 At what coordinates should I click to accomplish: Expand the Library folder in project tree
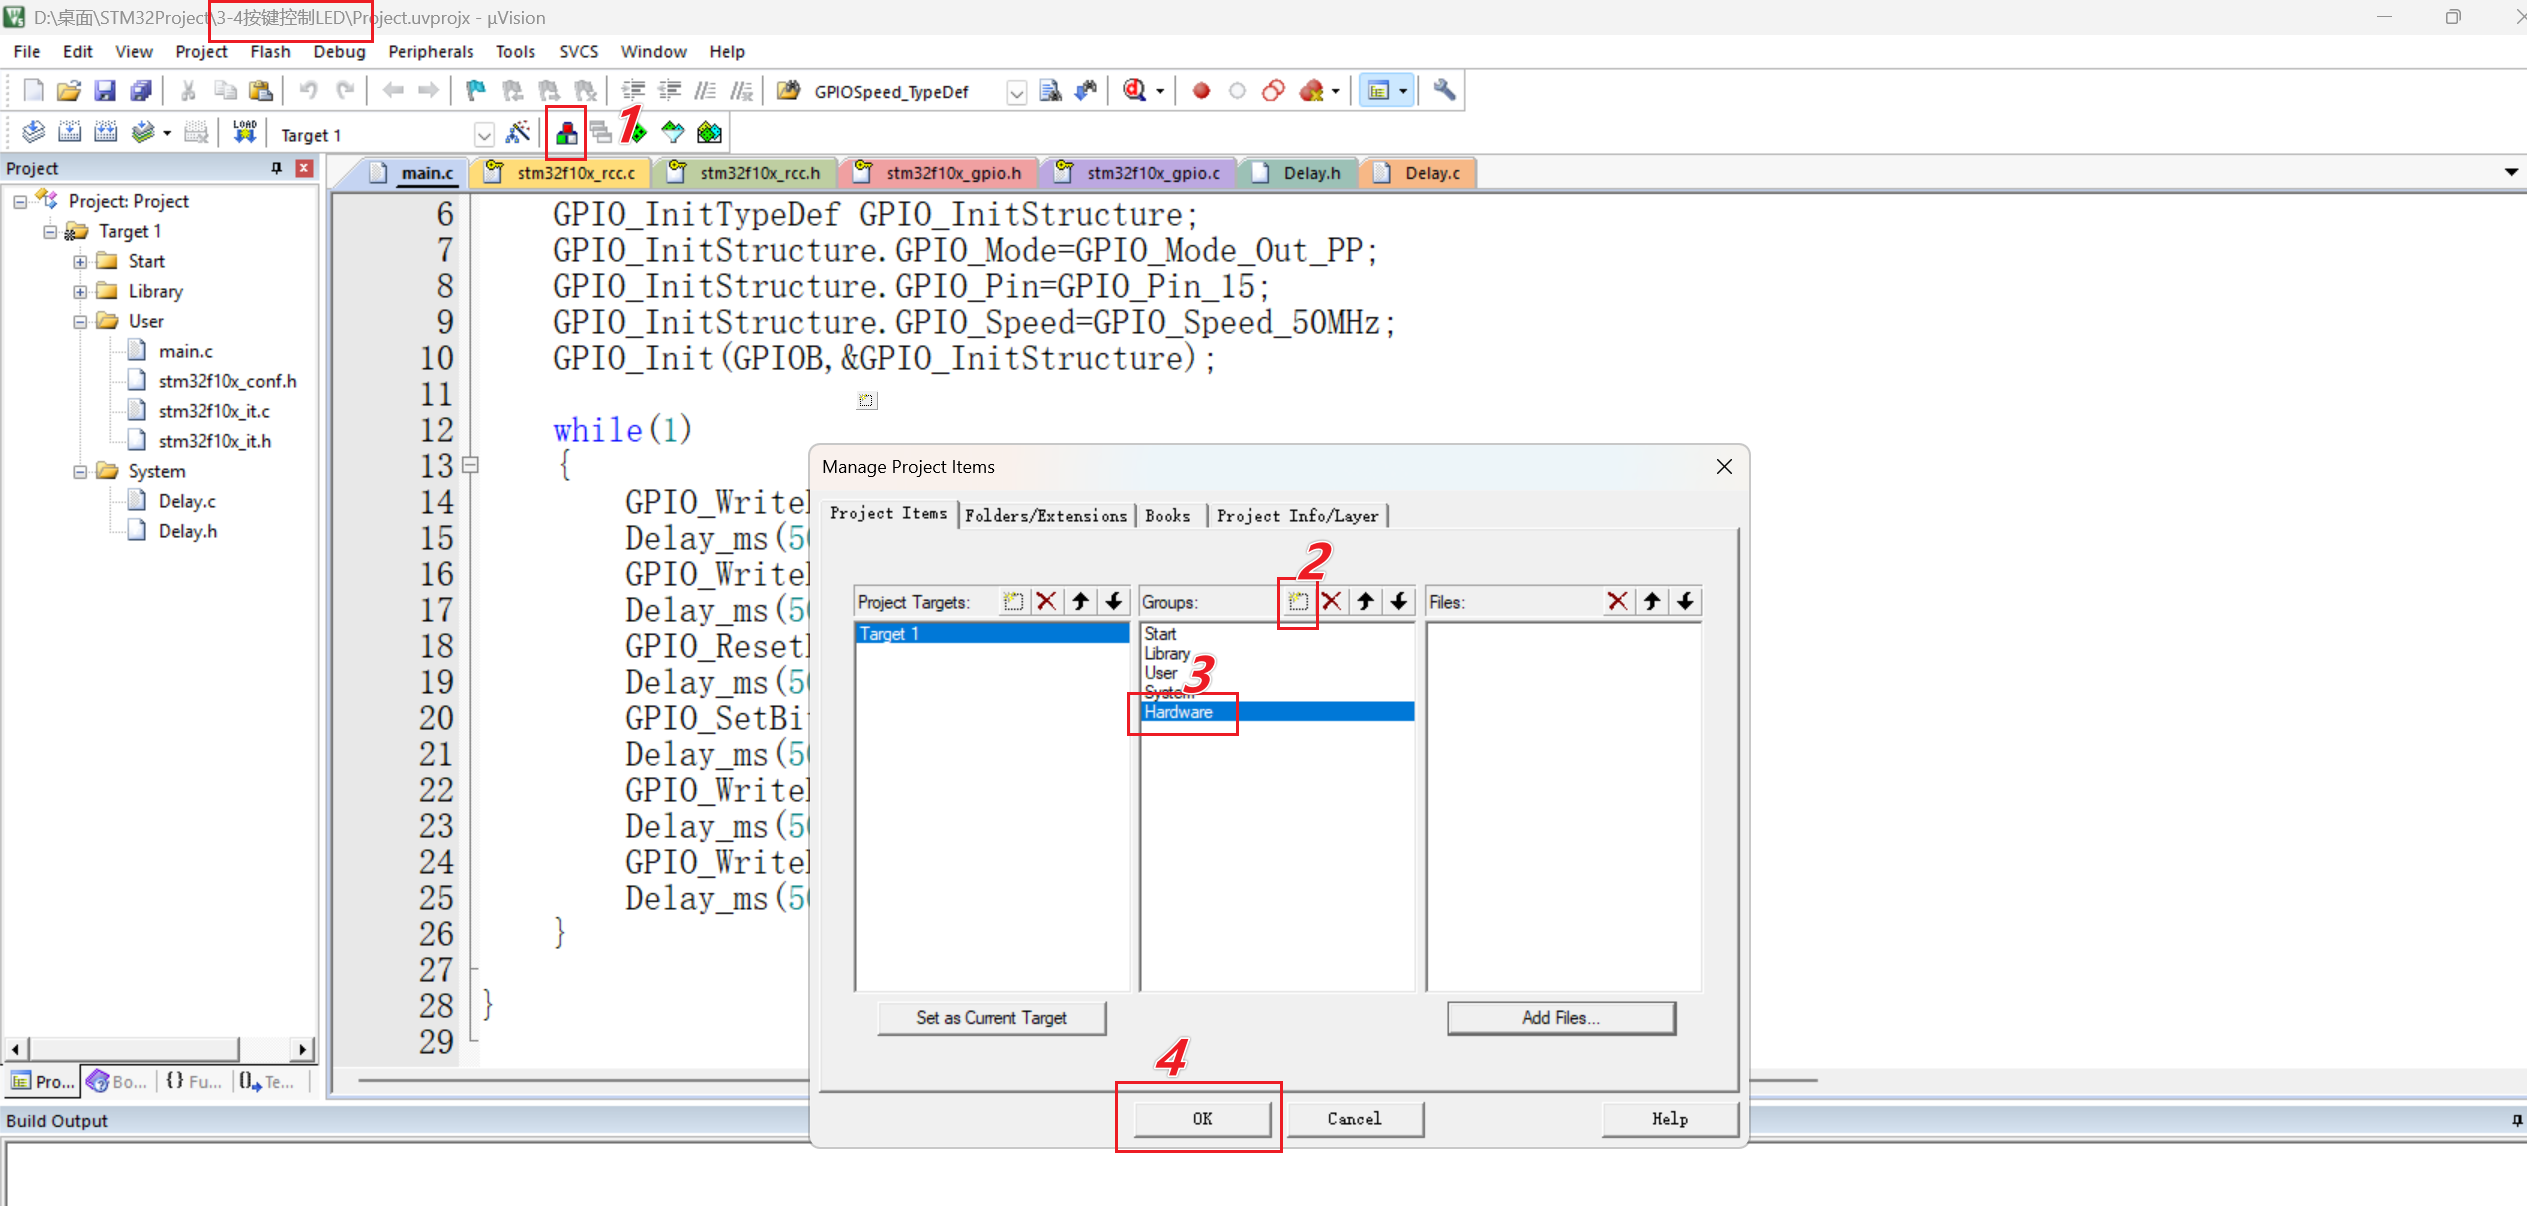tap(80, 292)
